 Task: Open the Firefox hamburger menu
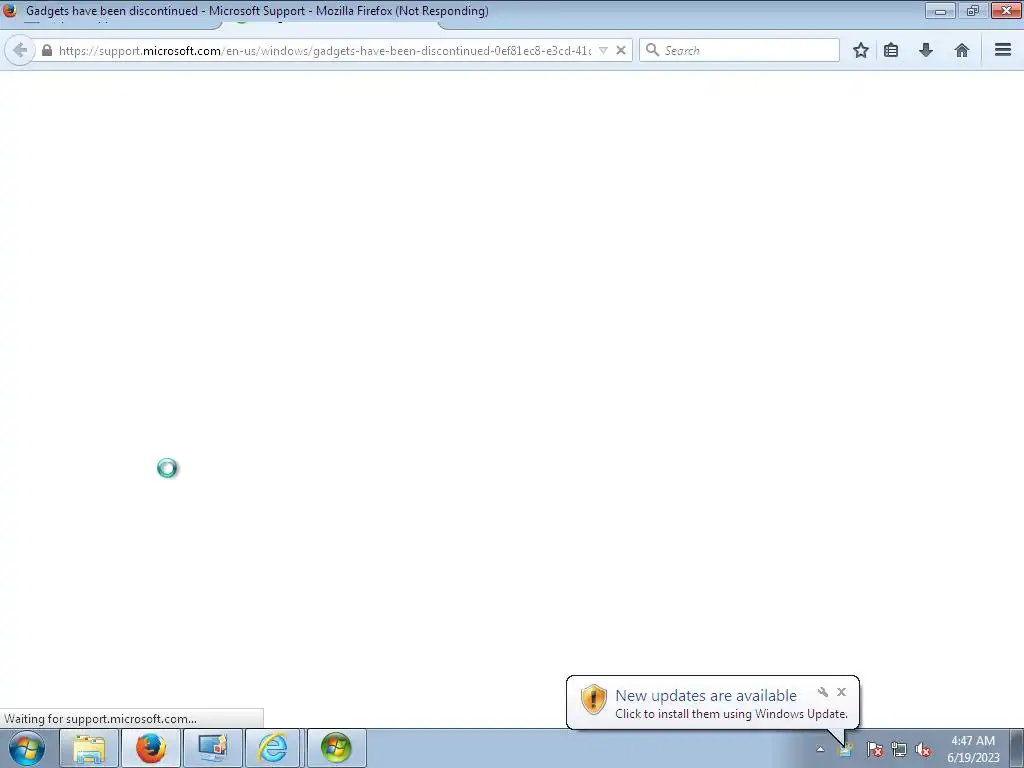1003,50
